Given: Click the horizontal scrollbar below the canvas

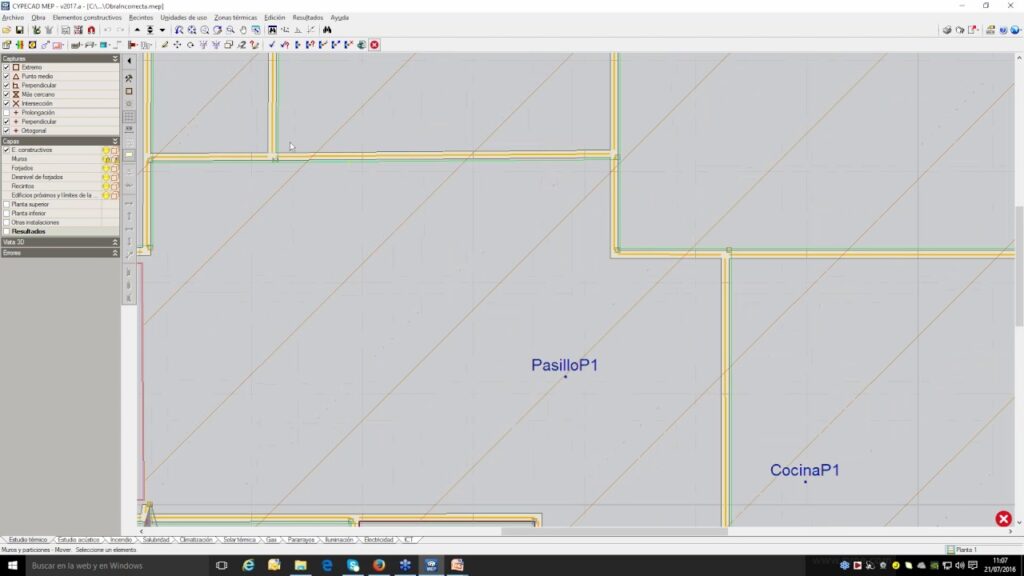Looking at the screenshot, I should [x=580, y=531].
